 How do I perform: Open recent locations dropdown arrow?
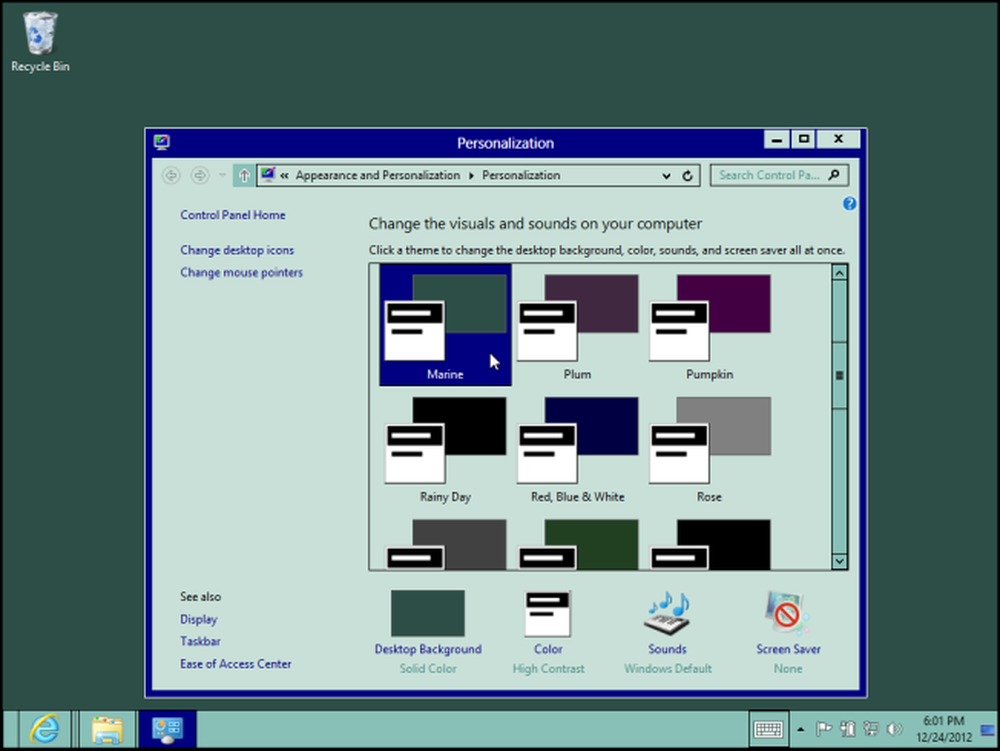coord(222,175)
